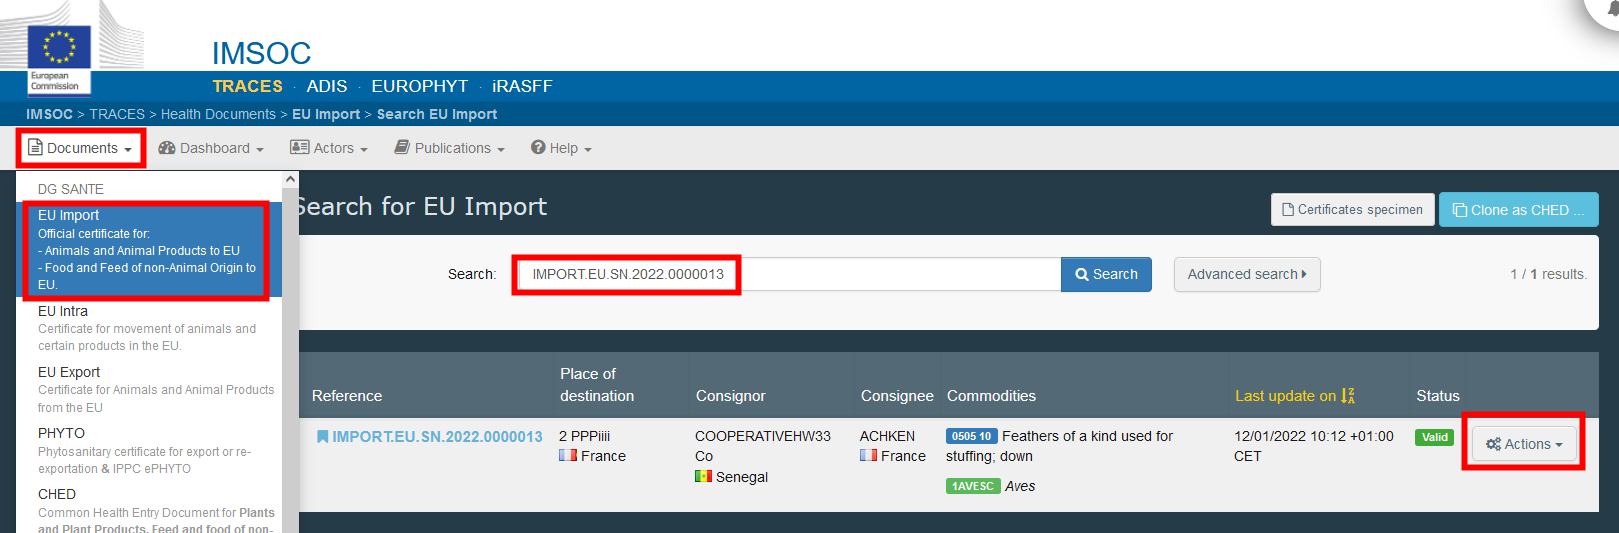Click the blue Search button
This screenshot has height=533, width=1619.
pos(1106,274)
